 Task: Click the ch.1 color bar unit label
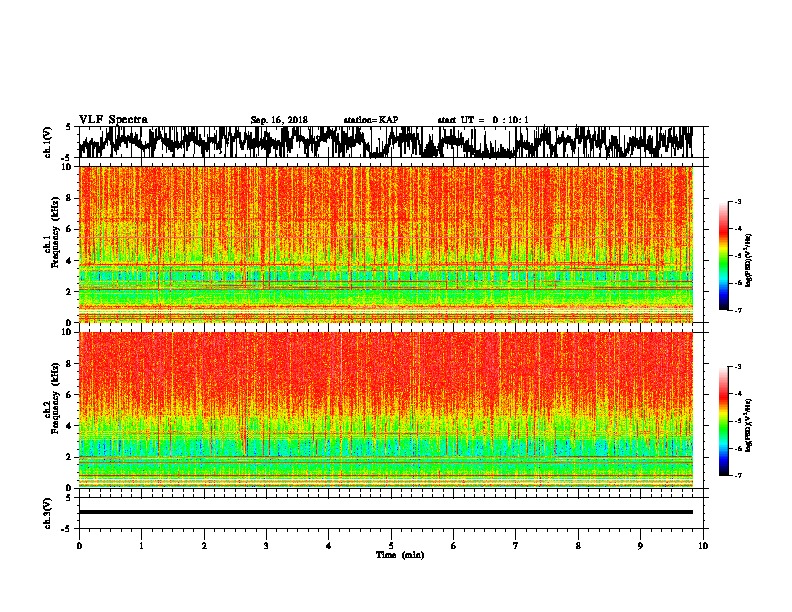coord(749,260)
